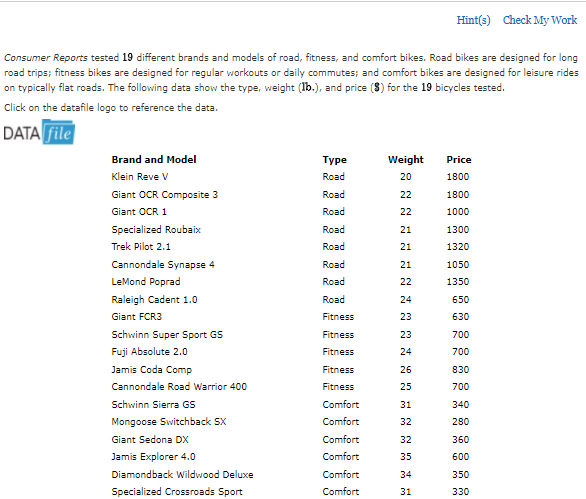Screen dimensions: 586x499
Task: Click the 'Schwinn Sierra GS' row name
Action: pyautogui.click(x=153, y=404)
